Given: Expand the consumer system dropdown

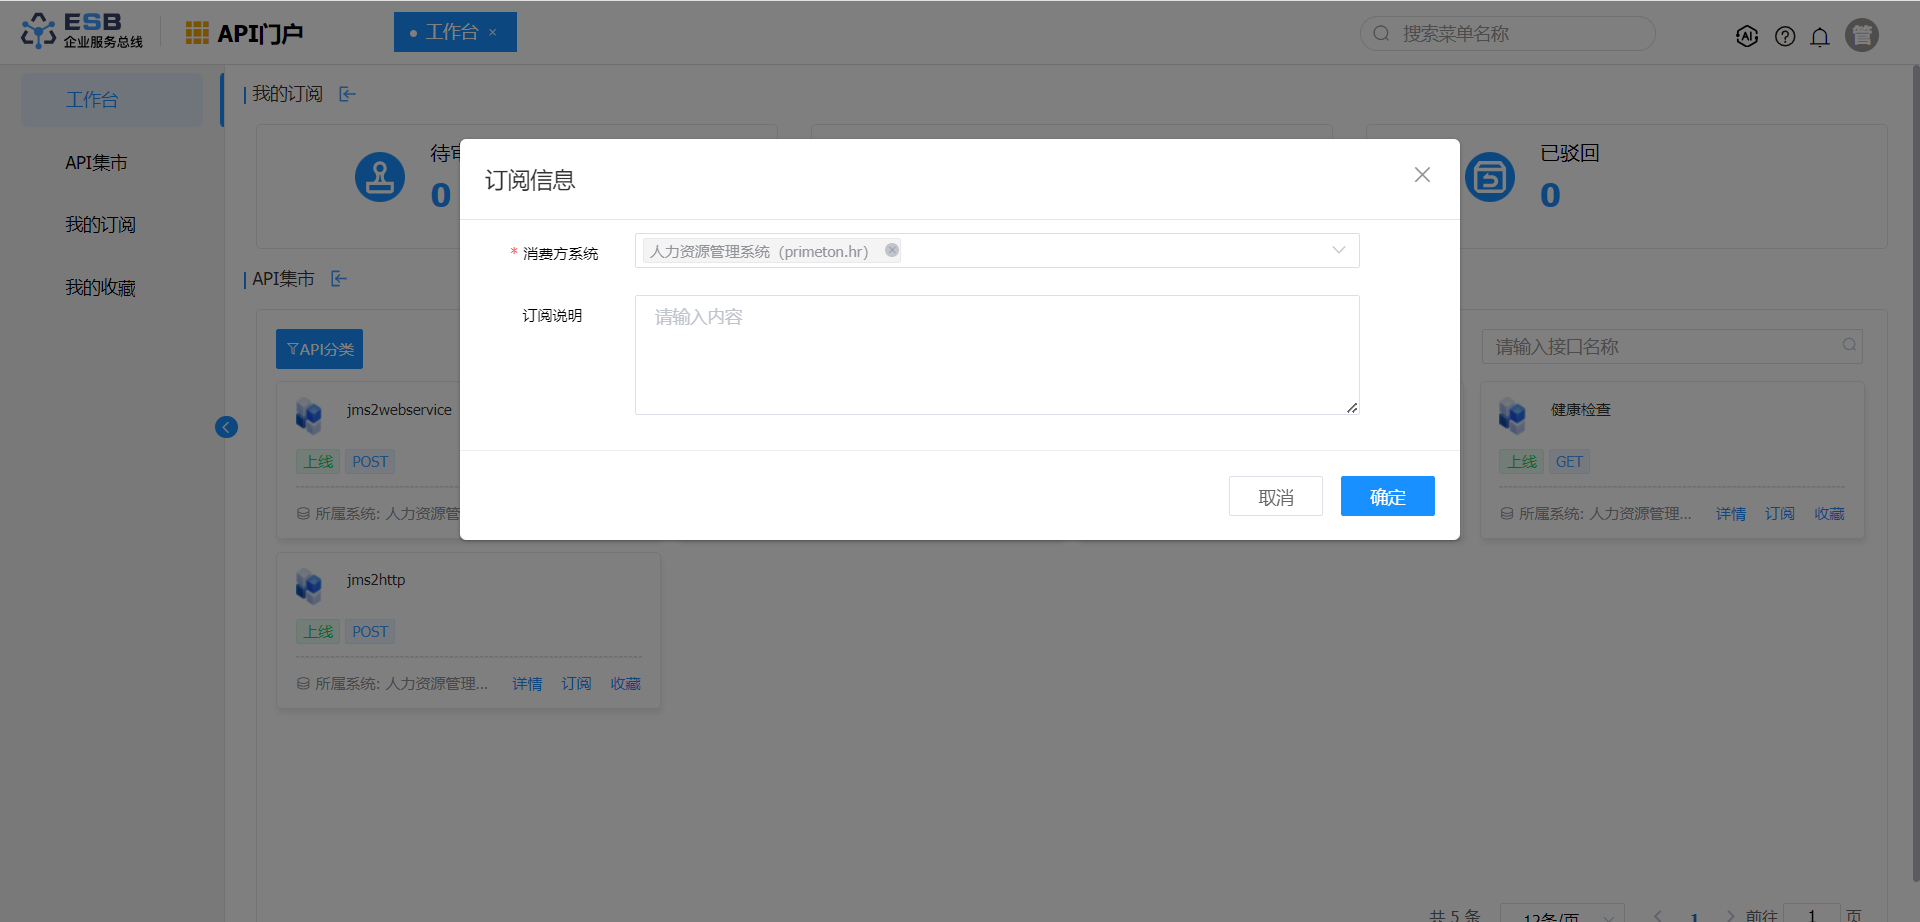Looking at the screenshot, I should 1338,250.
